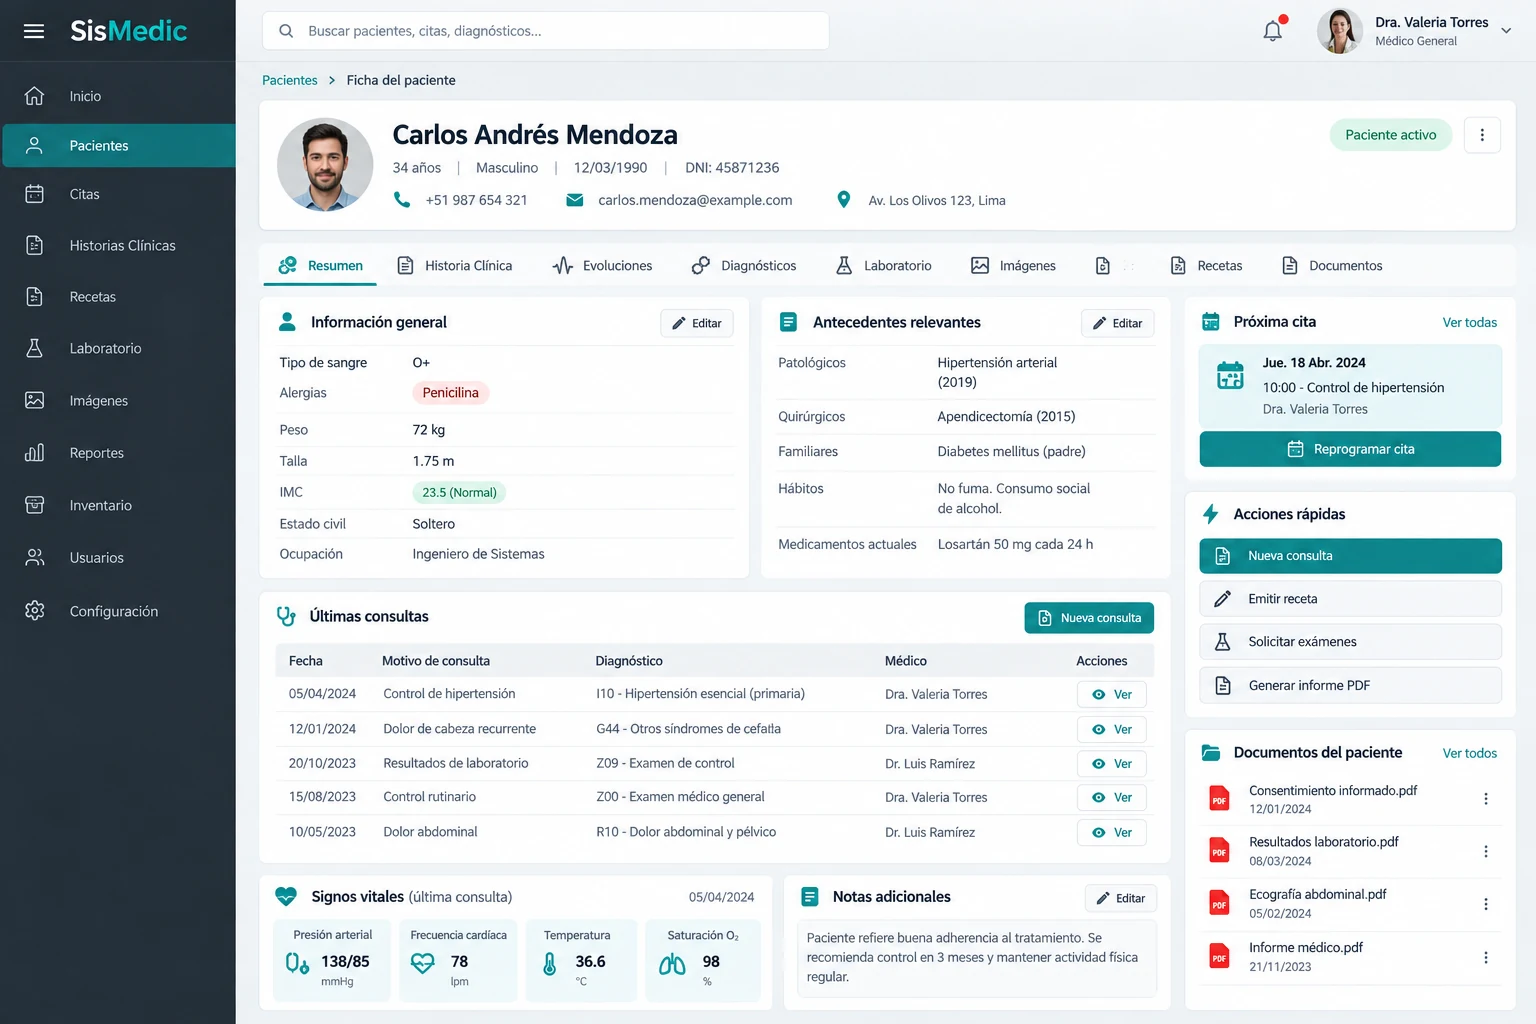The image size is (1536, 1024).
Task: Expand Dra. Valeria Torres user menu
Action: (1506, 31)
